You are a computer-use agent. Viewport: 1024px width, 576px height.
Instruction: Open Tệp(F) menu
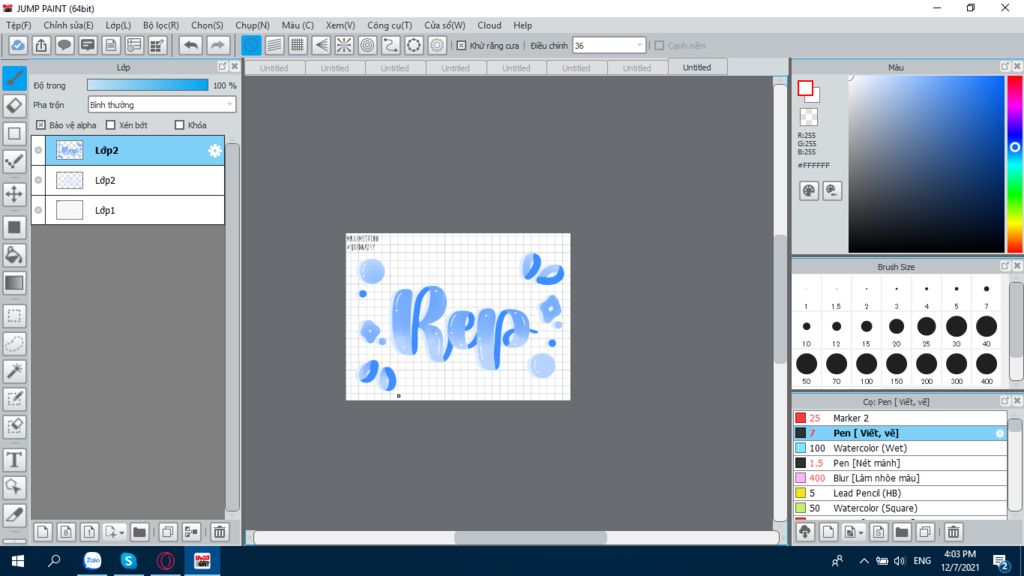[x=18, y=25]
